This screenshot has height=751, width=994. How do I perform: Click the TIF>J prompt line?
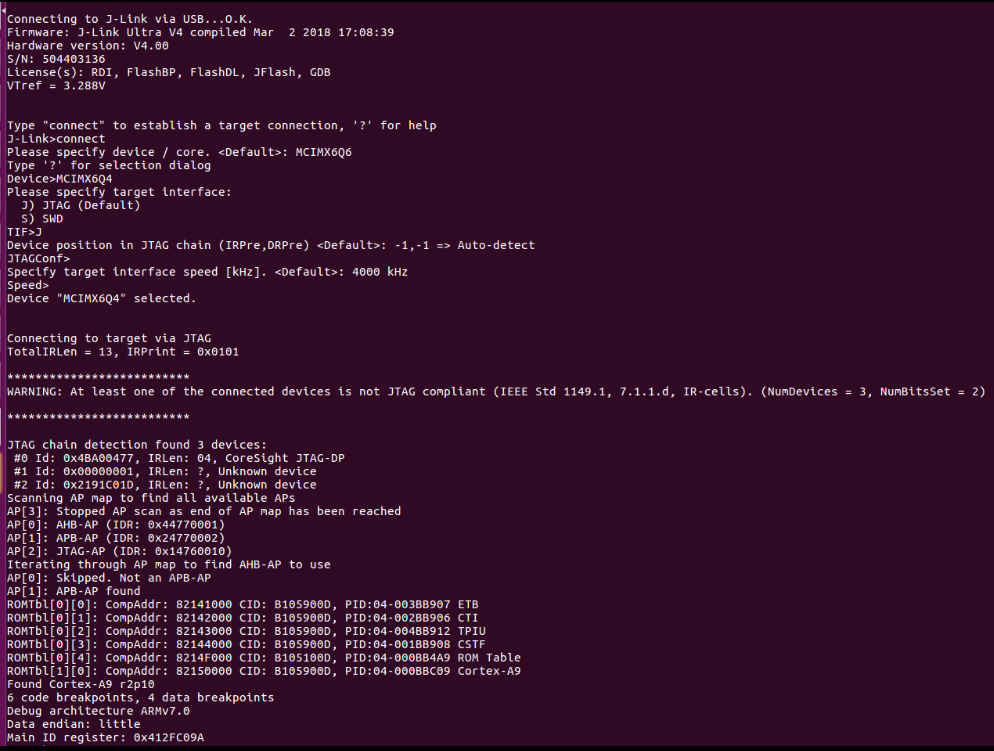coord(24,232)
